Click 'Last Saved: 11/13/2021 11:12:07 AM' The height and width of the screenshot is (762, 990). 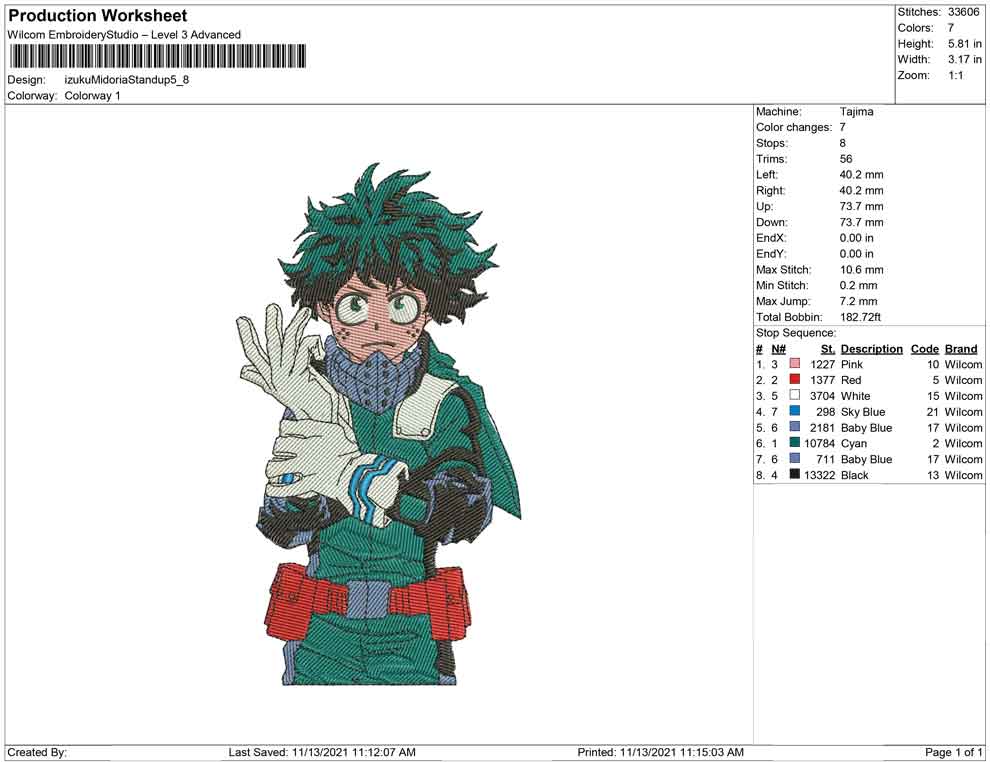[322, 752]
